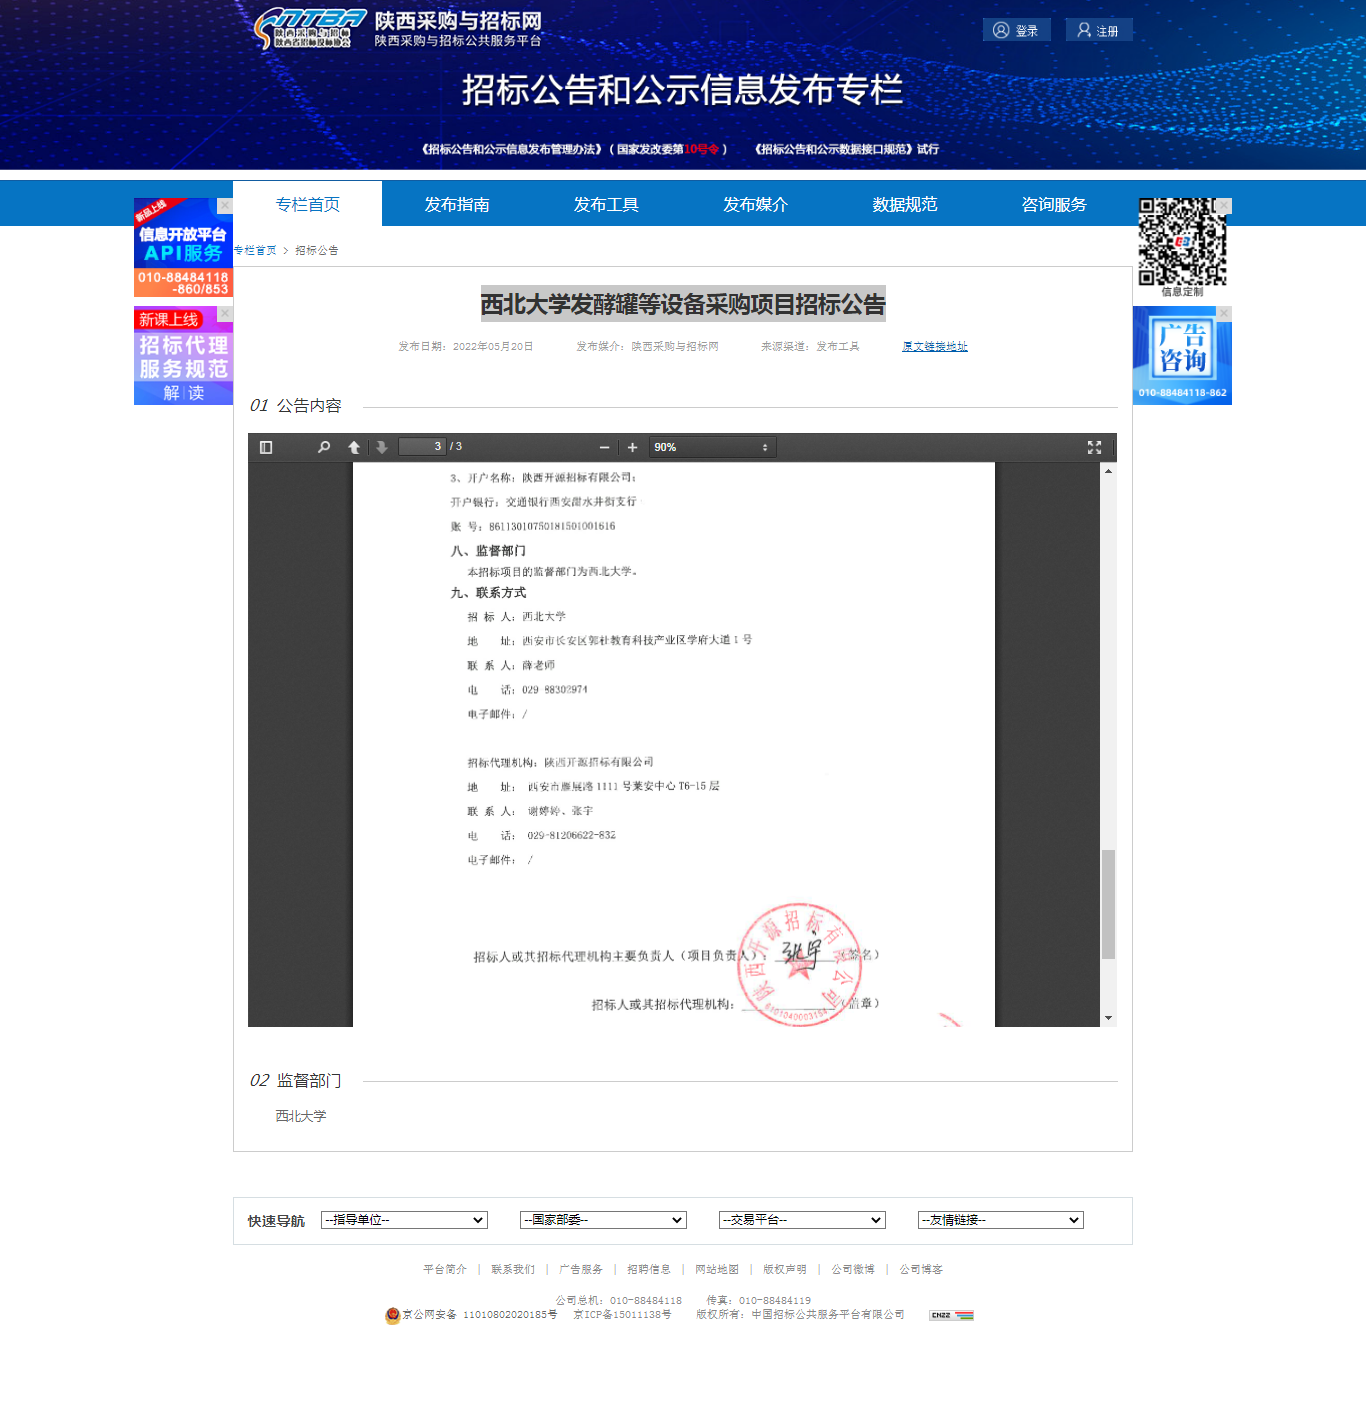Open the 数据规范 navigation tab
This screenshot has height=1415, width=1366.
[904, 204]
